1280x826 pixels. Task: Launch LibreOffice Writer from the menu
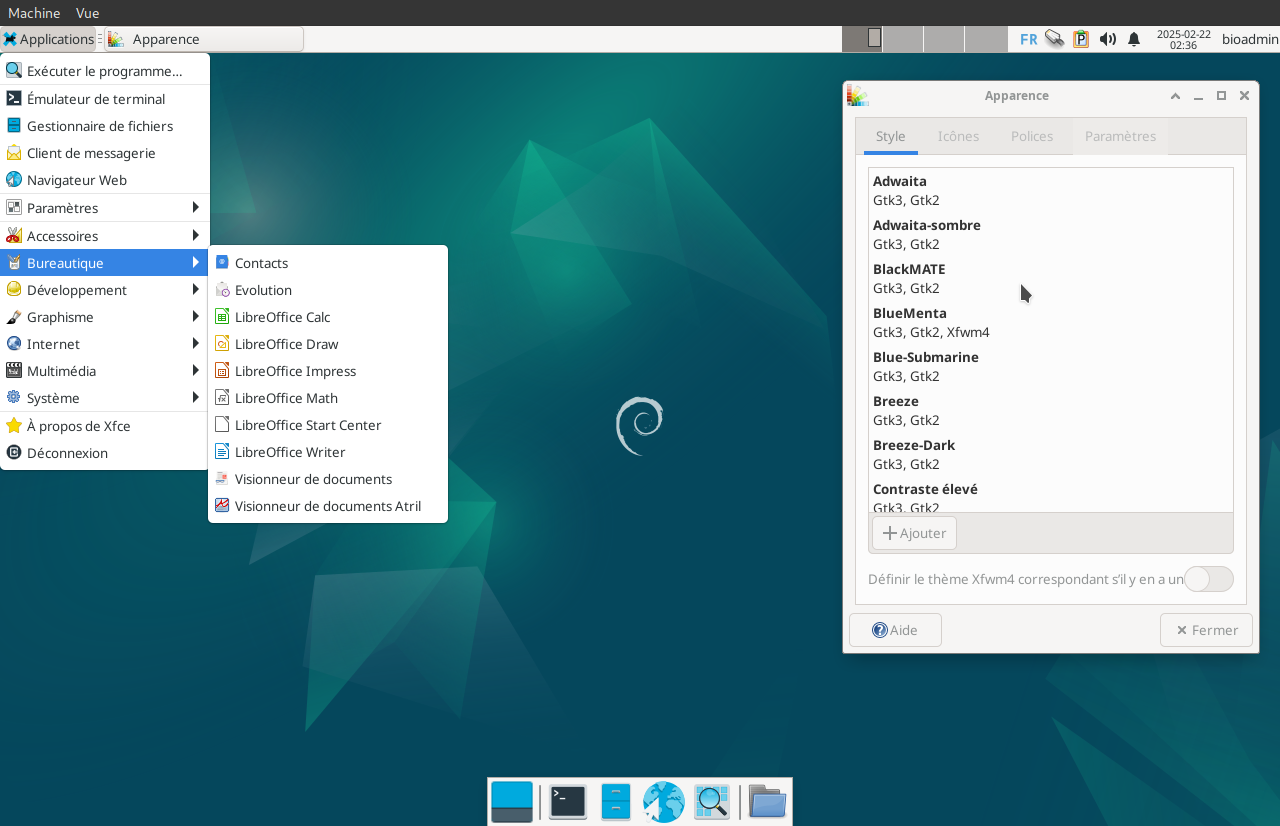click(x=290, y=452)
